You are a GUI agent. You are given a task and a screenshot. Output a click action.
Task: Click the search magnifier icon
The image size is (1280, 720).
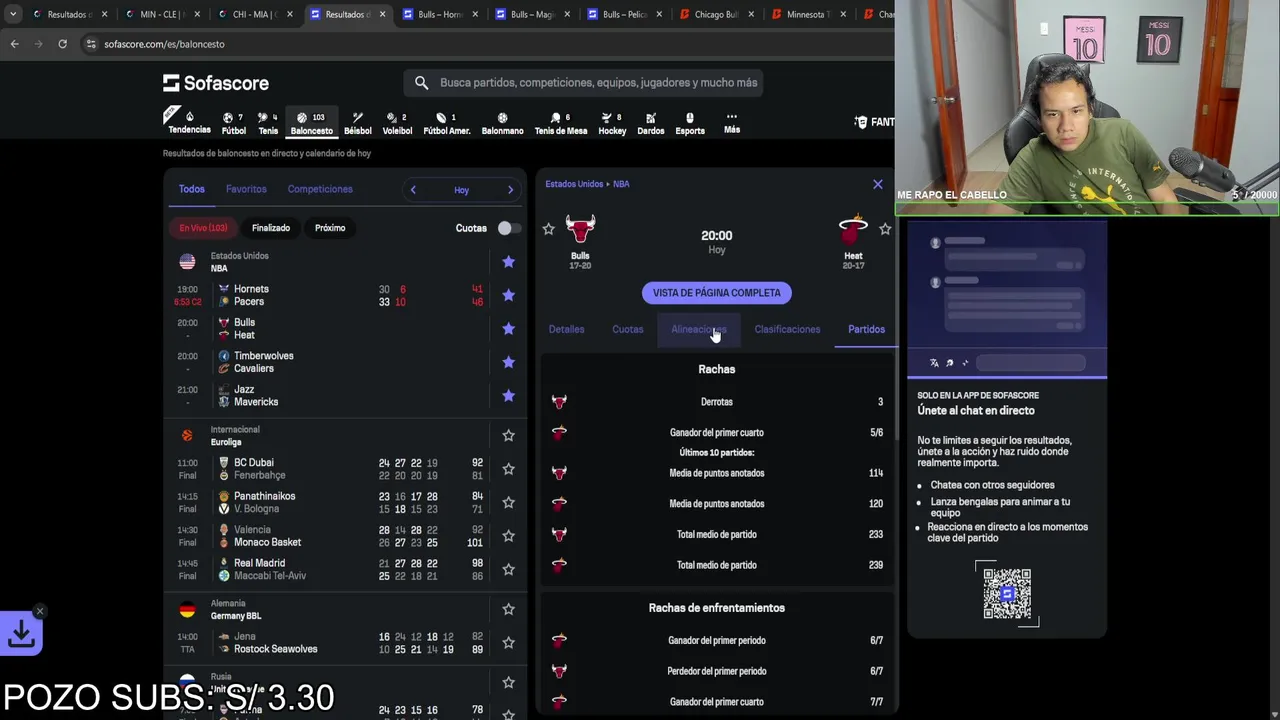coord(421,83)
